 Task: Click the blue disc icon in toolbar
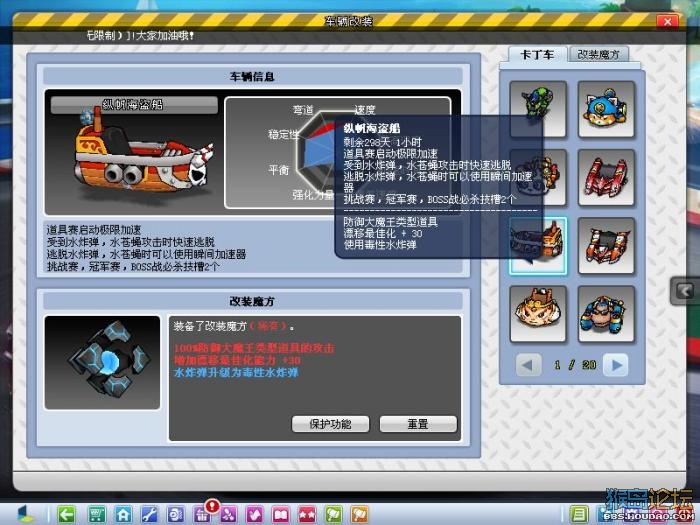coord(175,515)
